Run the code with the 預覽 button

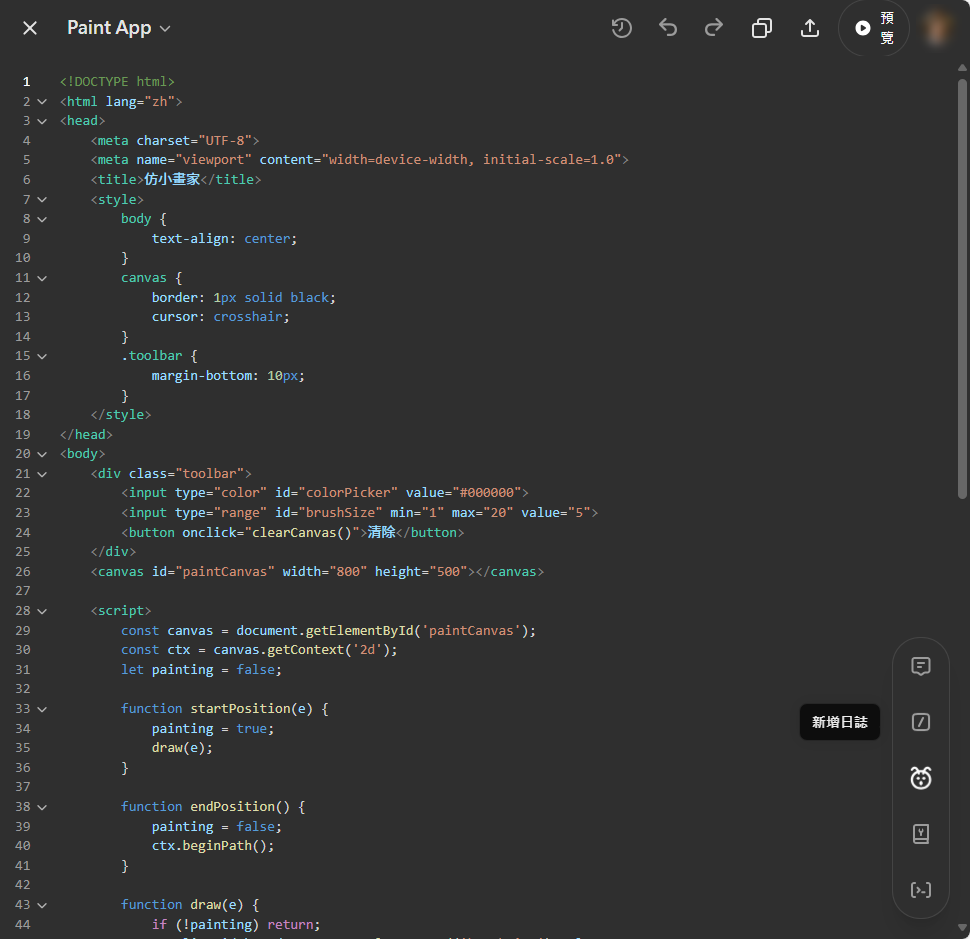coord(873,28)
